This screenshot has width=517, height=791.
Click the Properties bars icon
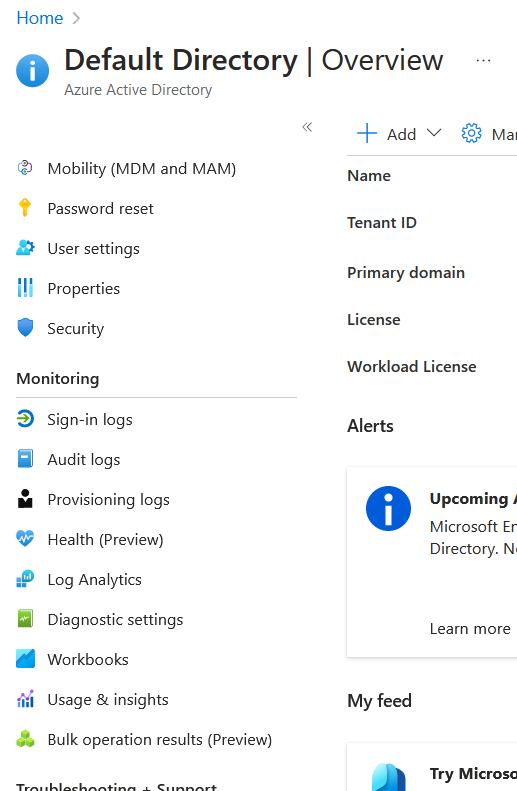coord(25,288)
